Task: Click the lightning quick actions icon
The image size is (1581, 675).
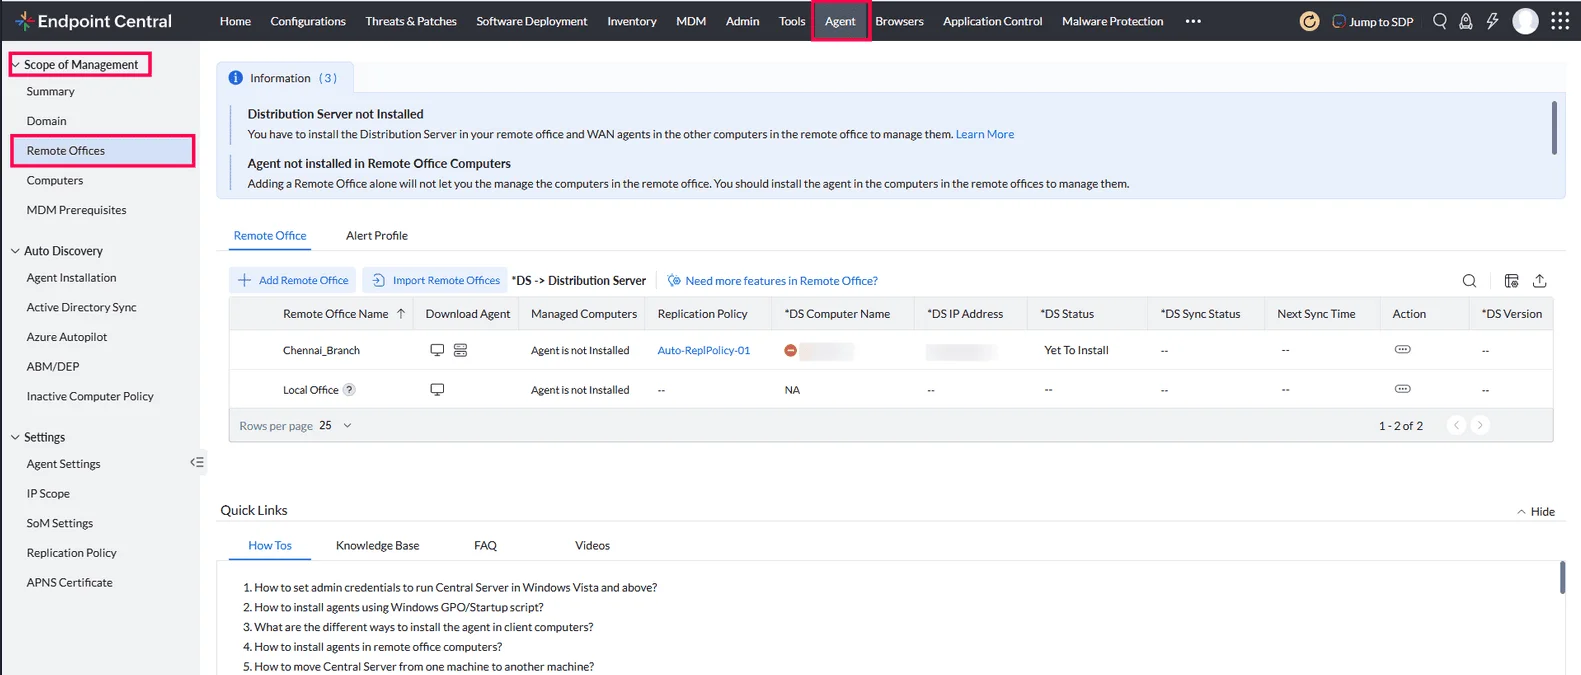Action: (1492, 21)
